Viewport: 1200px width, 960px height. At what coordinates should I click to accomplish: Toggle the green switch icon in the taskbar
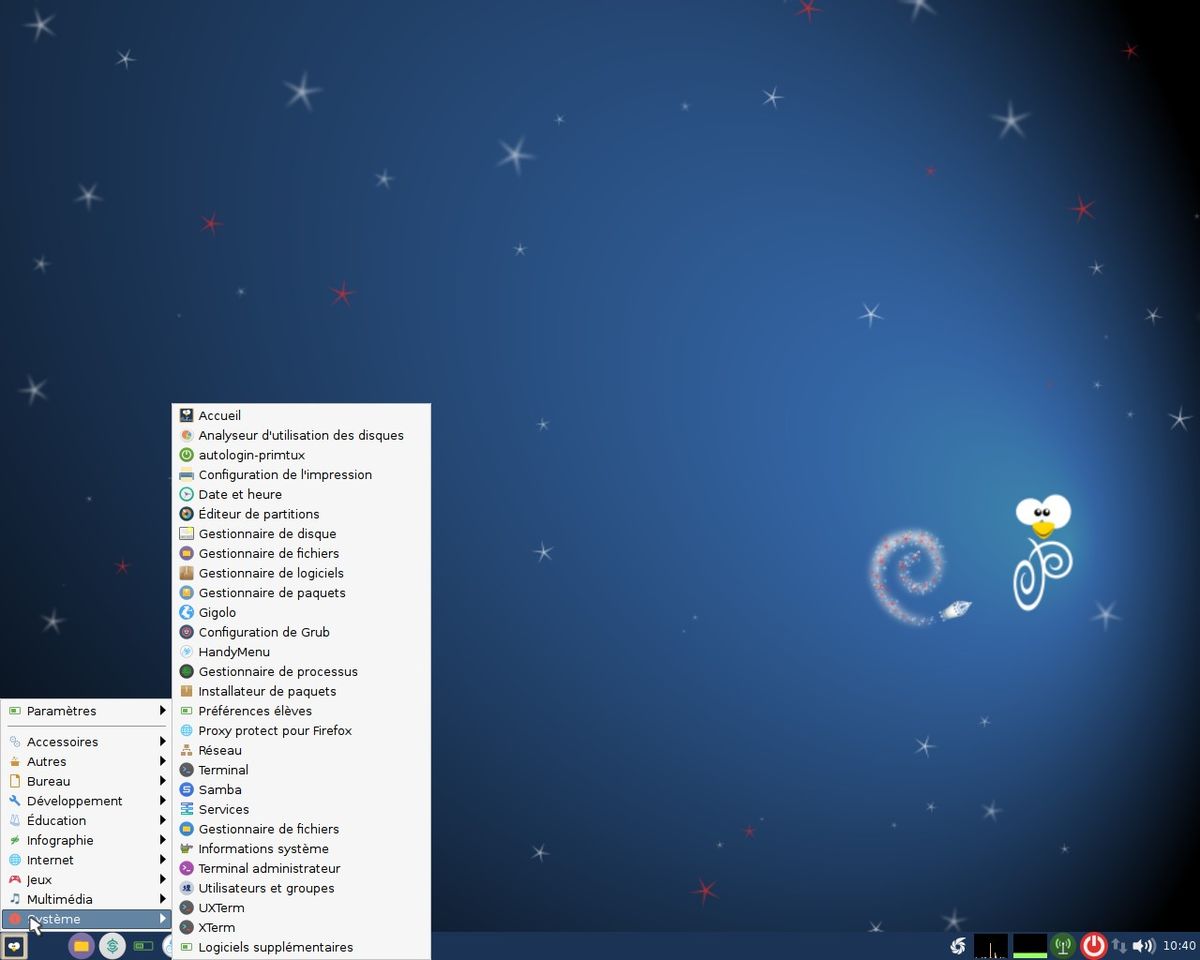[143, 945]
